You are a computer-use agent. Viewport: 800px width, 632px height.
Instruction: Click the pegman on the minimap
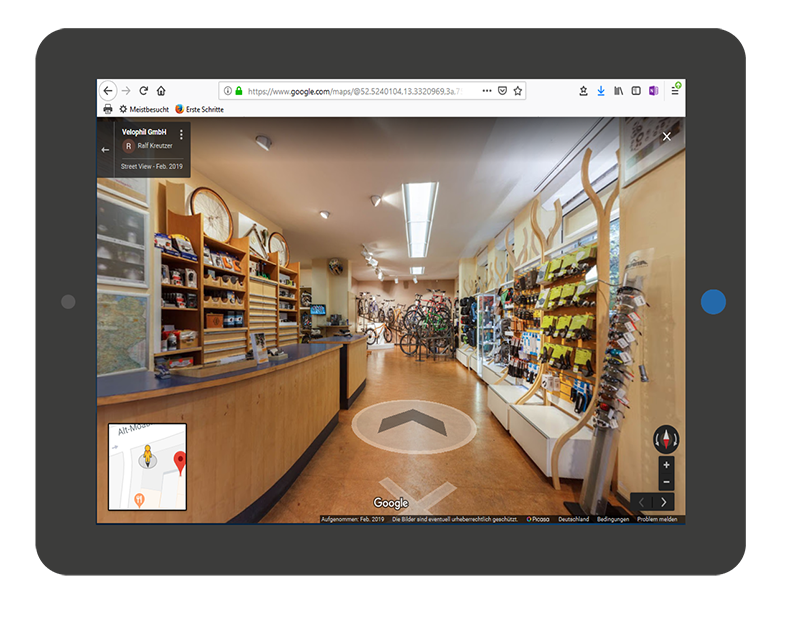pyautogui.click(x=147, y=456)
